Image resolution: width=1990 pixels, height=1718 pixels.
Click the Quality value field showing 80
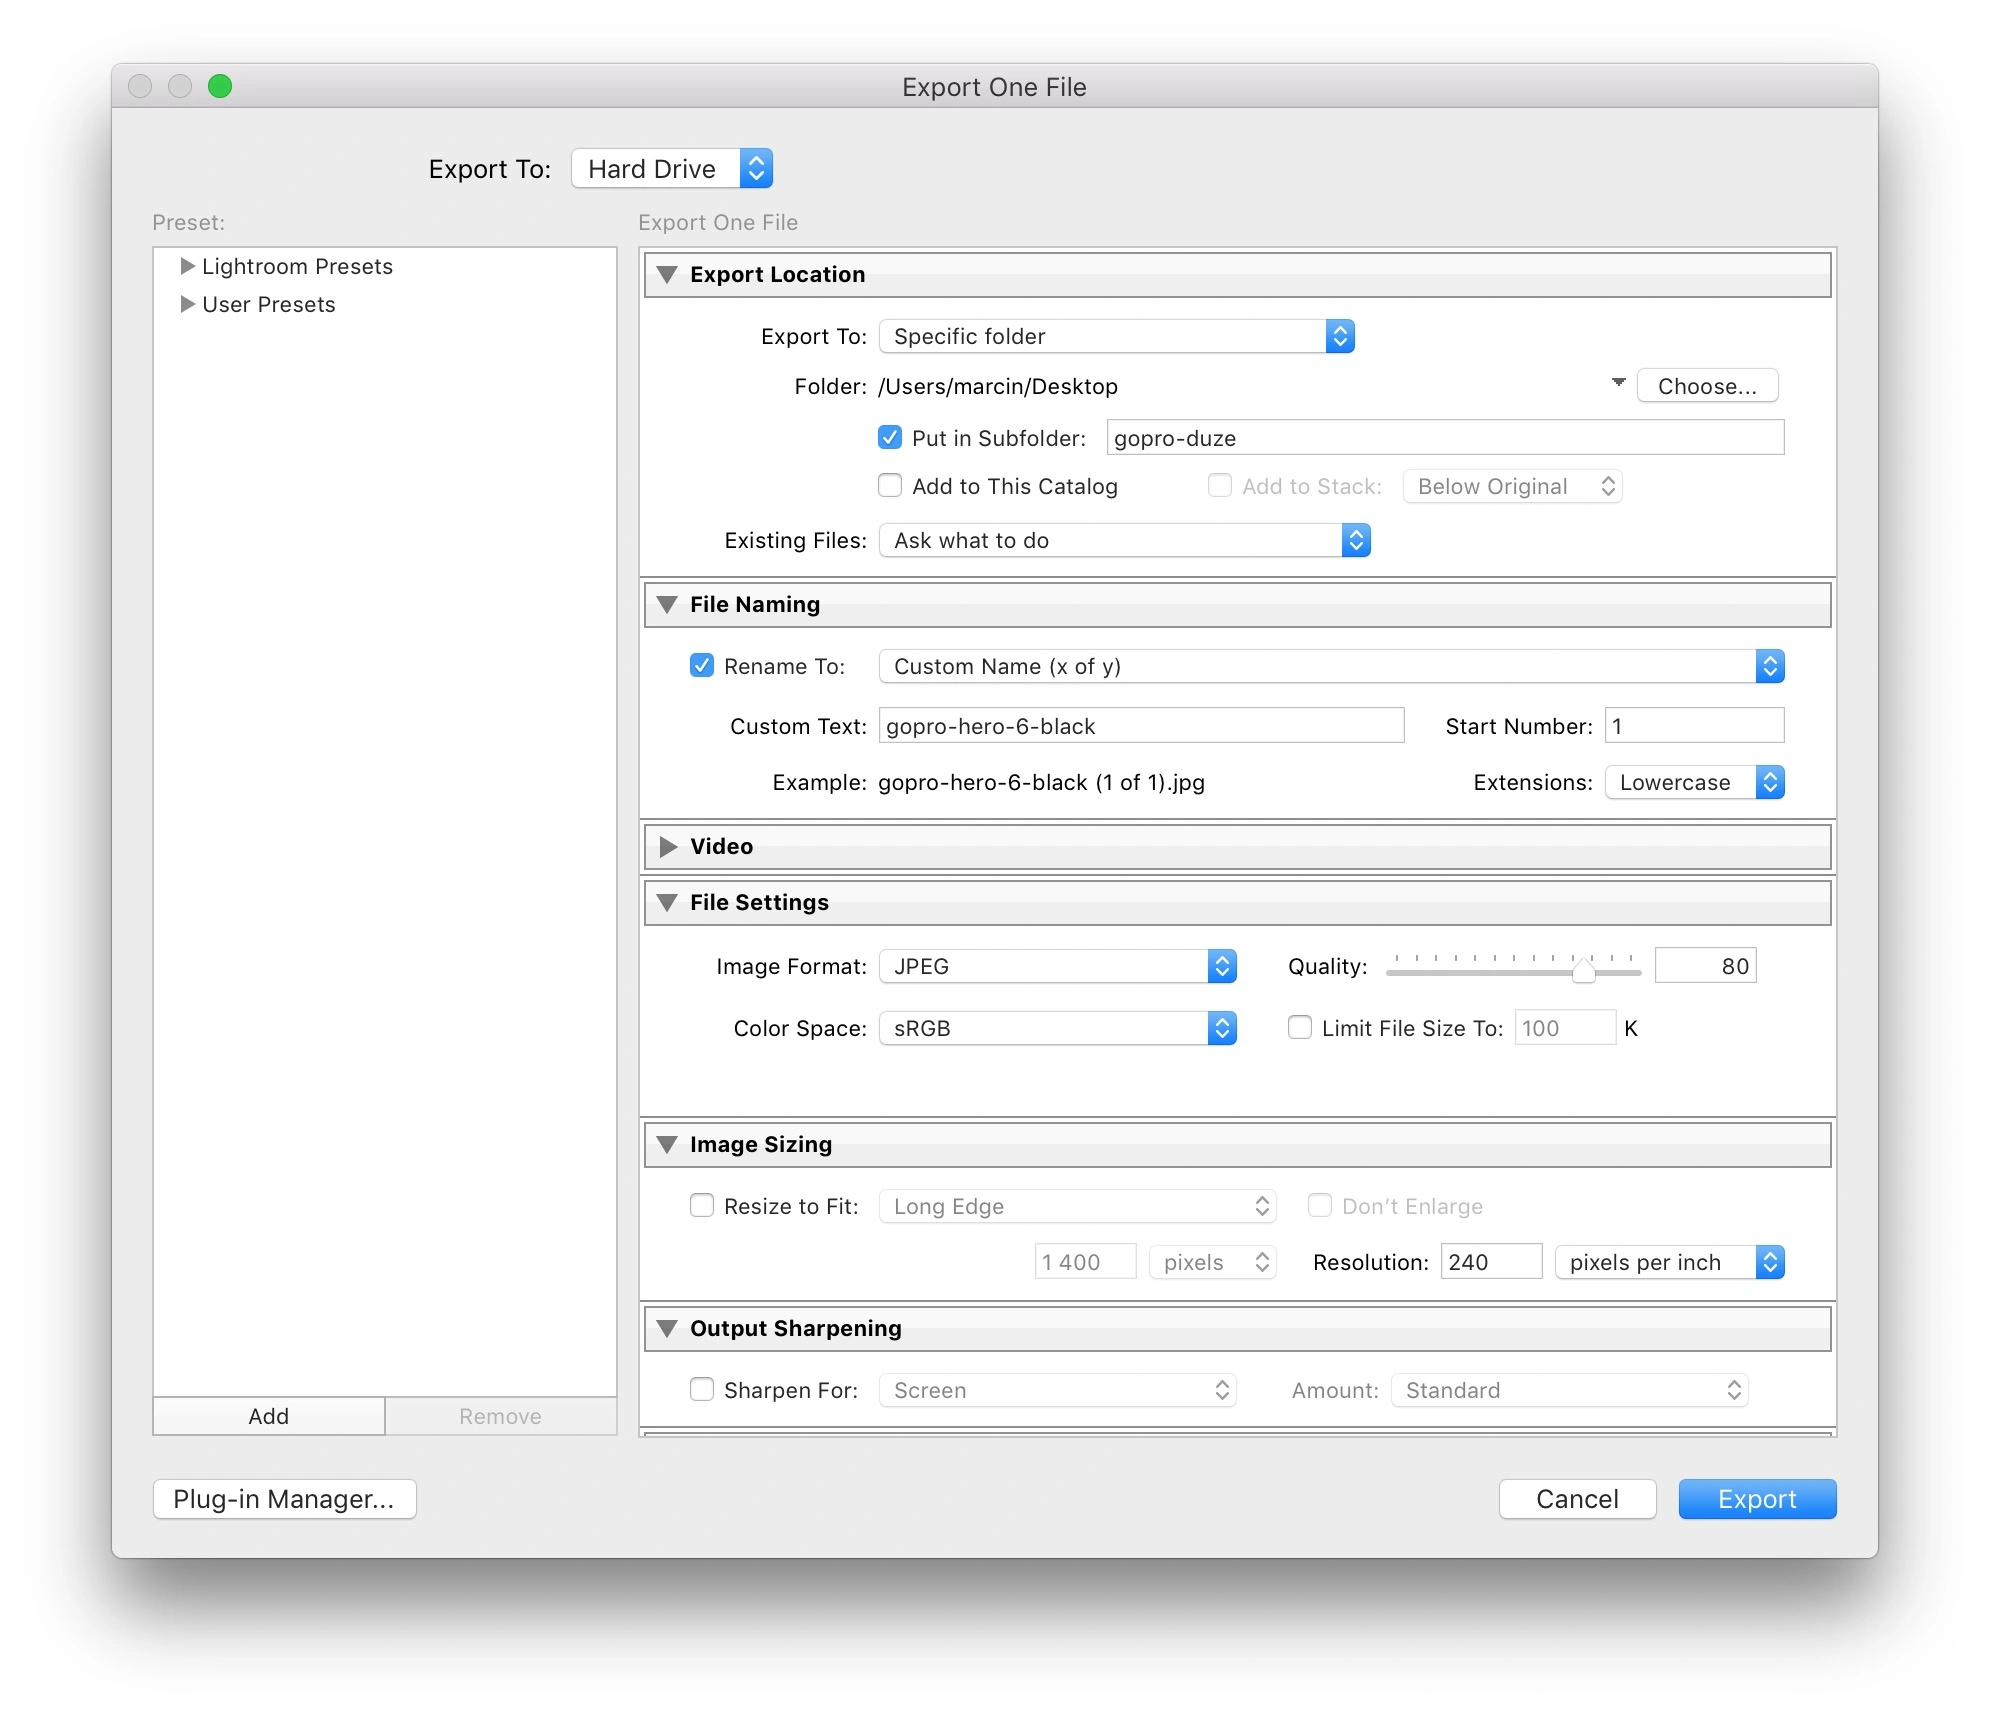click(1705, 966)
